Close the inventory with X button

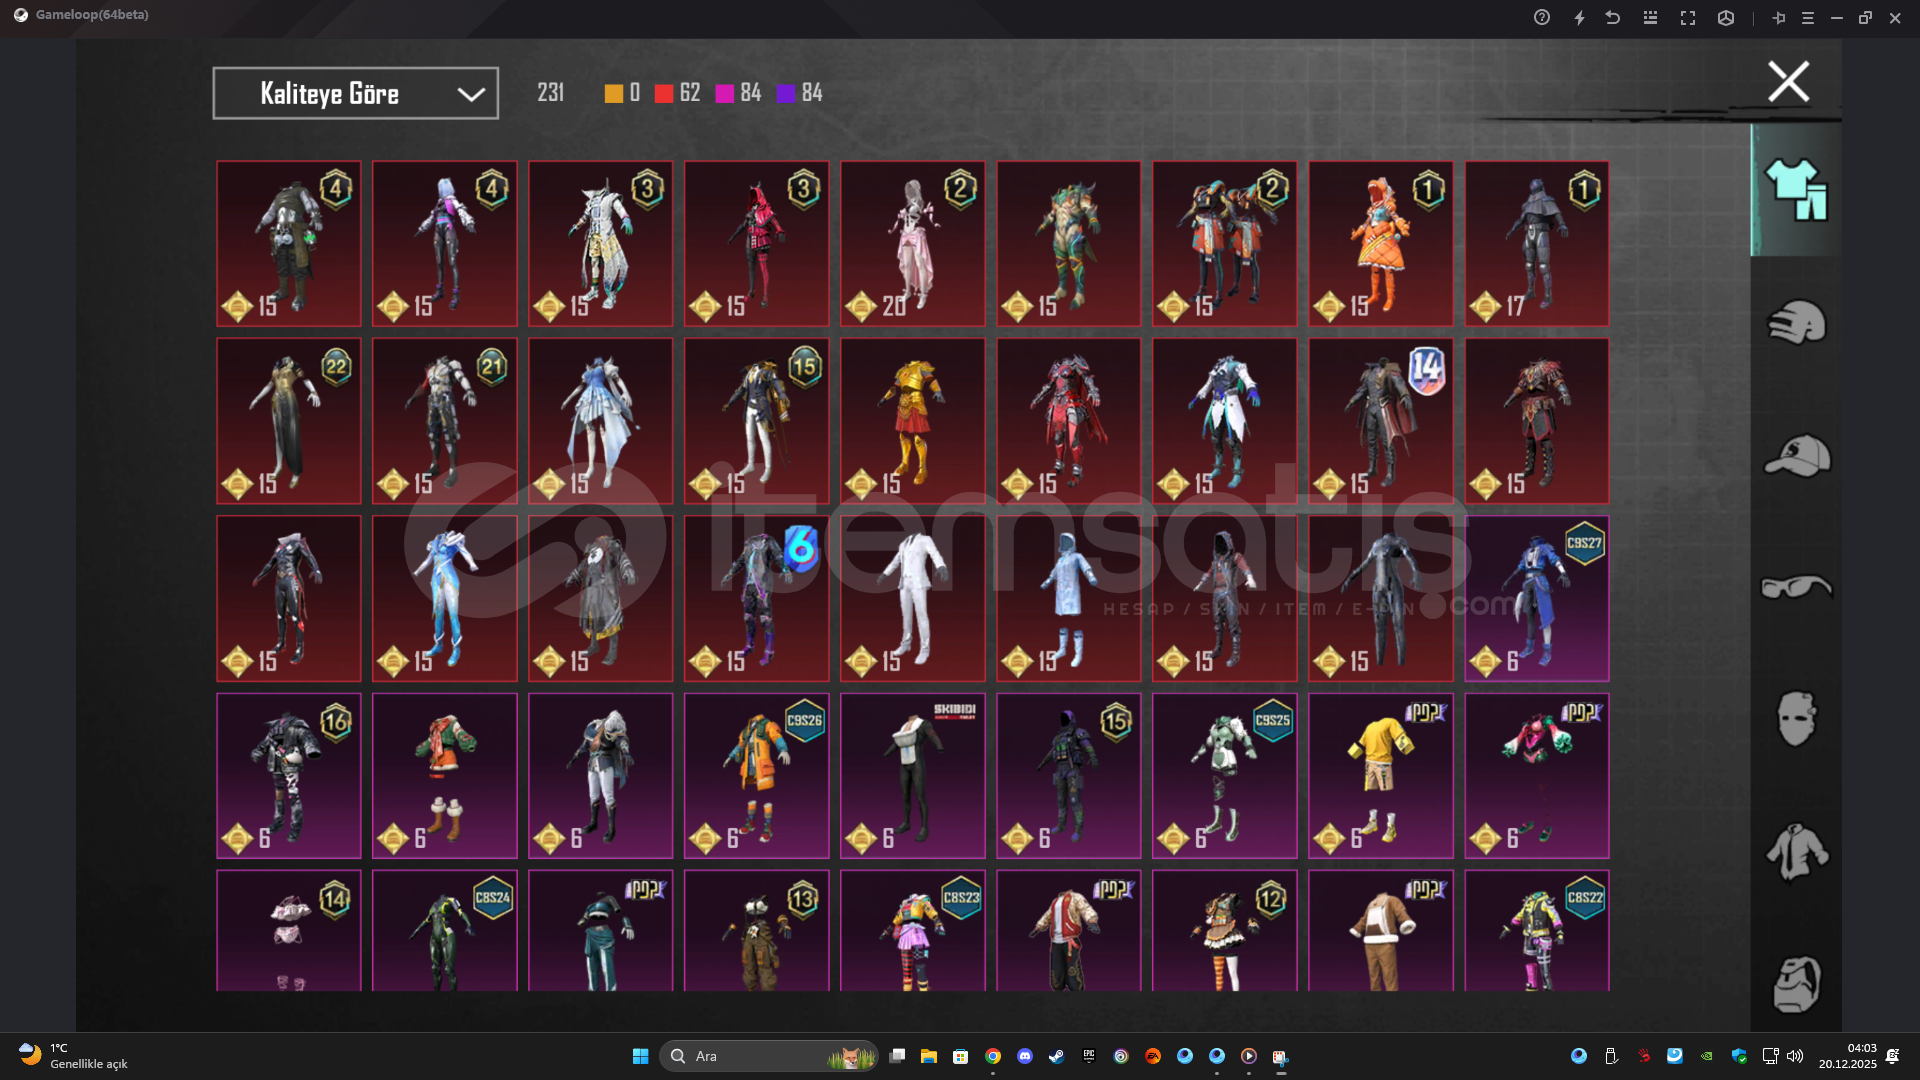(x=1788, y=82)
